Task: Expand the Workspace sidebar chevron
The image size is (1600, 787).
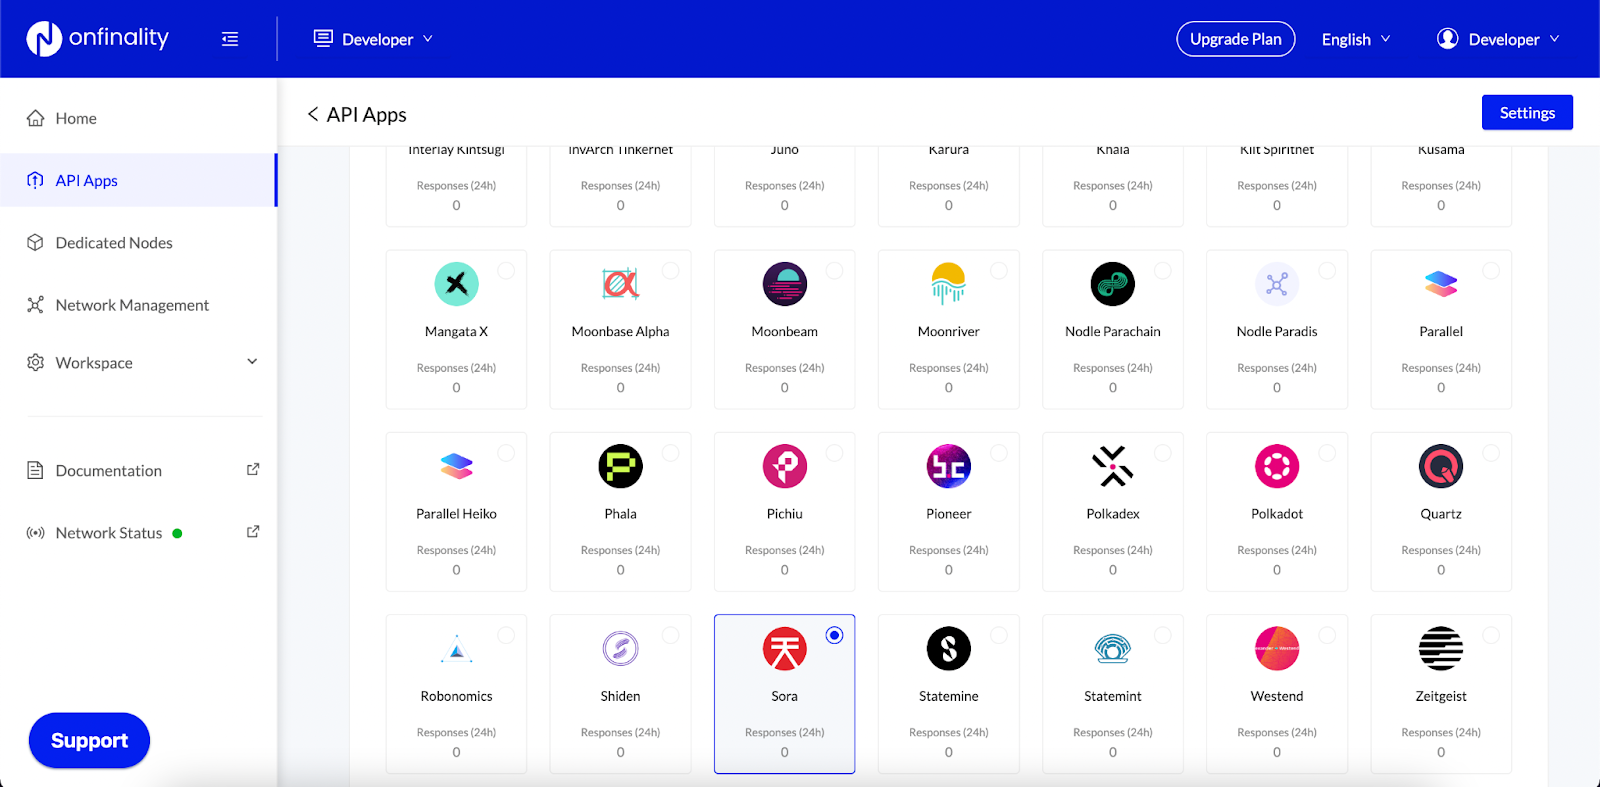Action: [x=252, y=362]
